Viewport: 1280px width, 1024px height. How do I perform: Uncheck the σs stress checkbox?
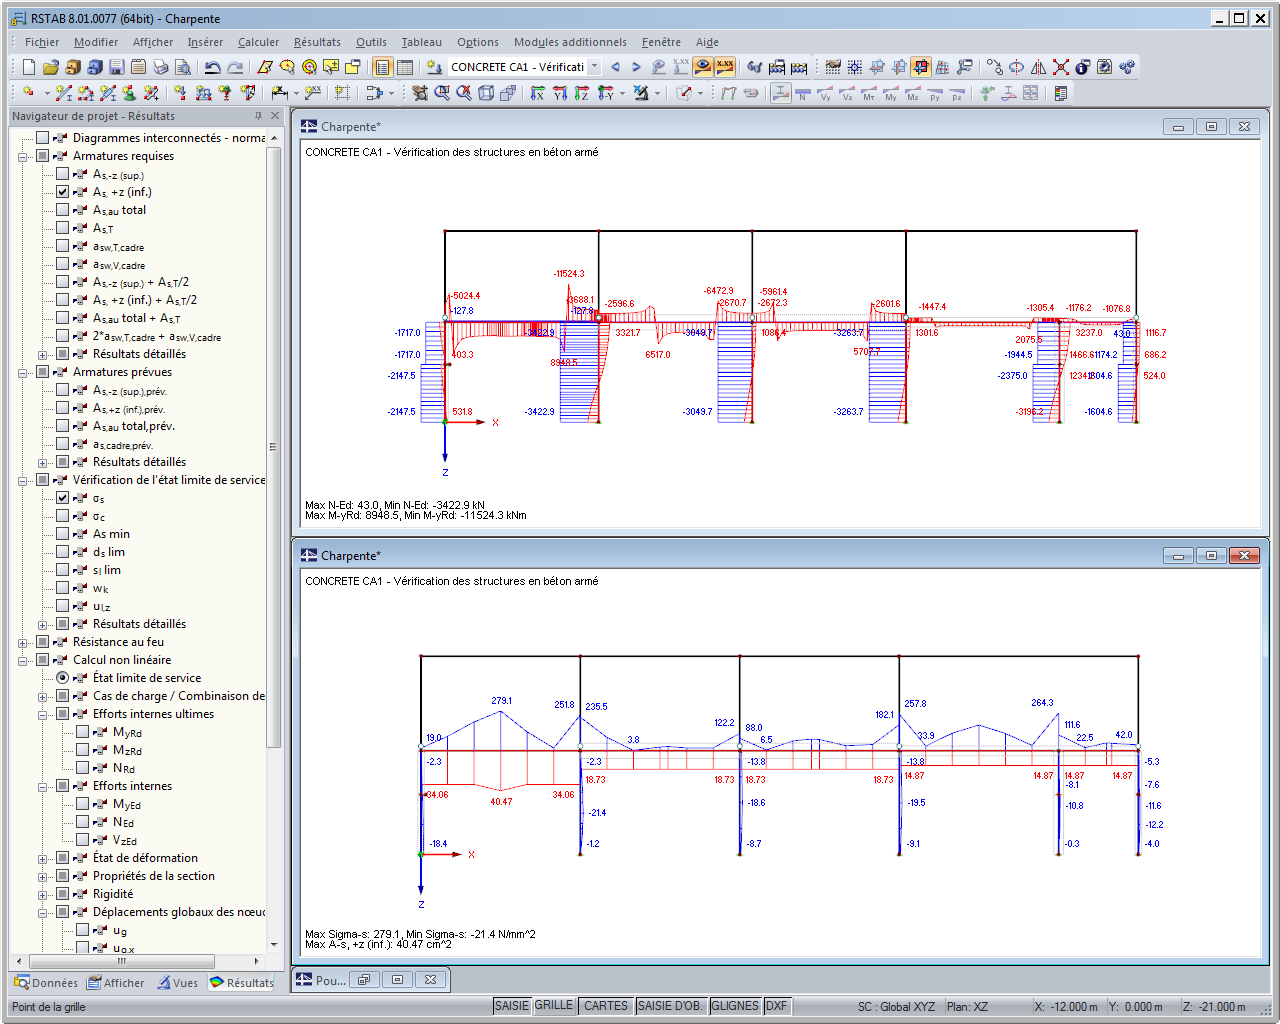click(63, 498)
